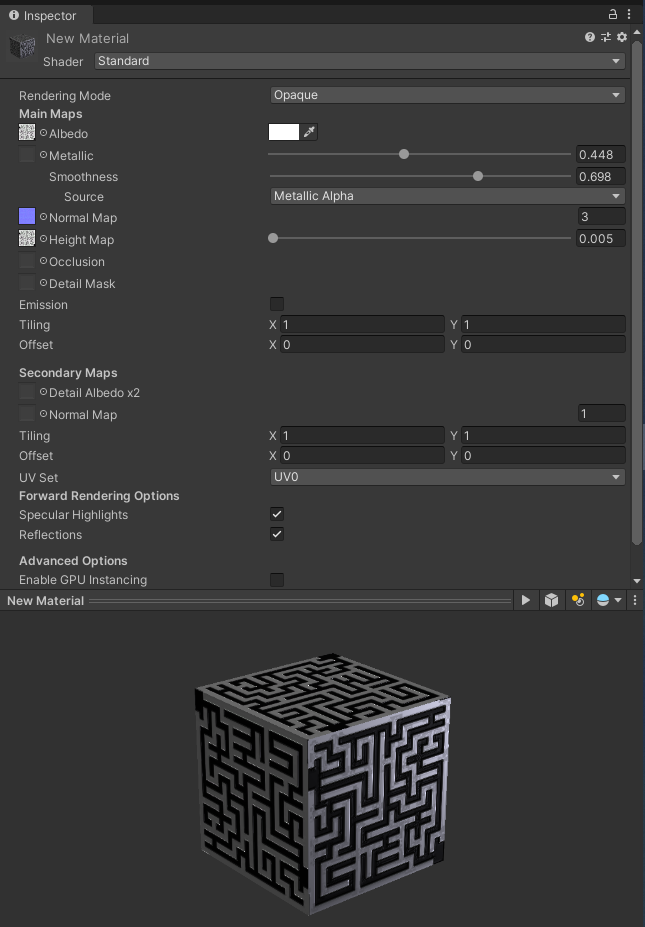Enable the Emission checkbox
This screenshot has width=645, height=927.
click(277, 304)
